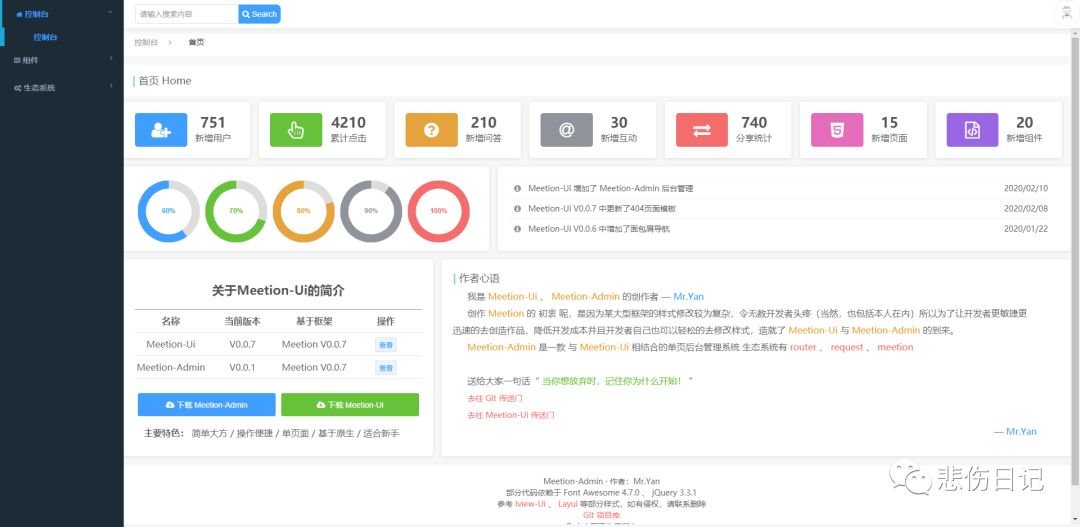Click the red share-exchange arrows icon
The image size is (1080, 527).
[x=702, y=130]
